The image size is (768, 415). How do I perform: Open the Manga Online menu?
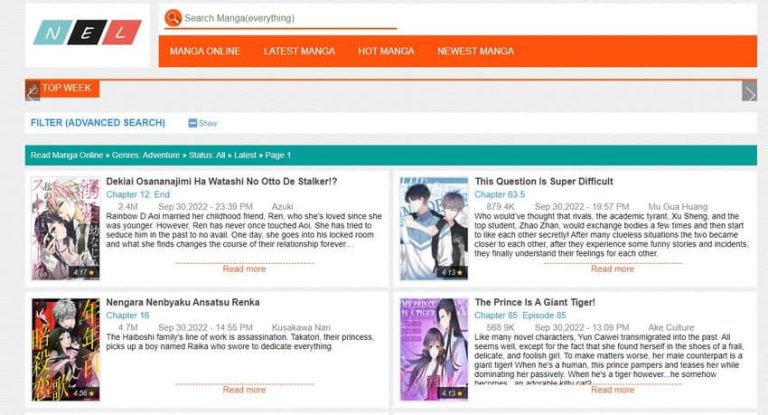pyautogui.click(x=205, y=51)
